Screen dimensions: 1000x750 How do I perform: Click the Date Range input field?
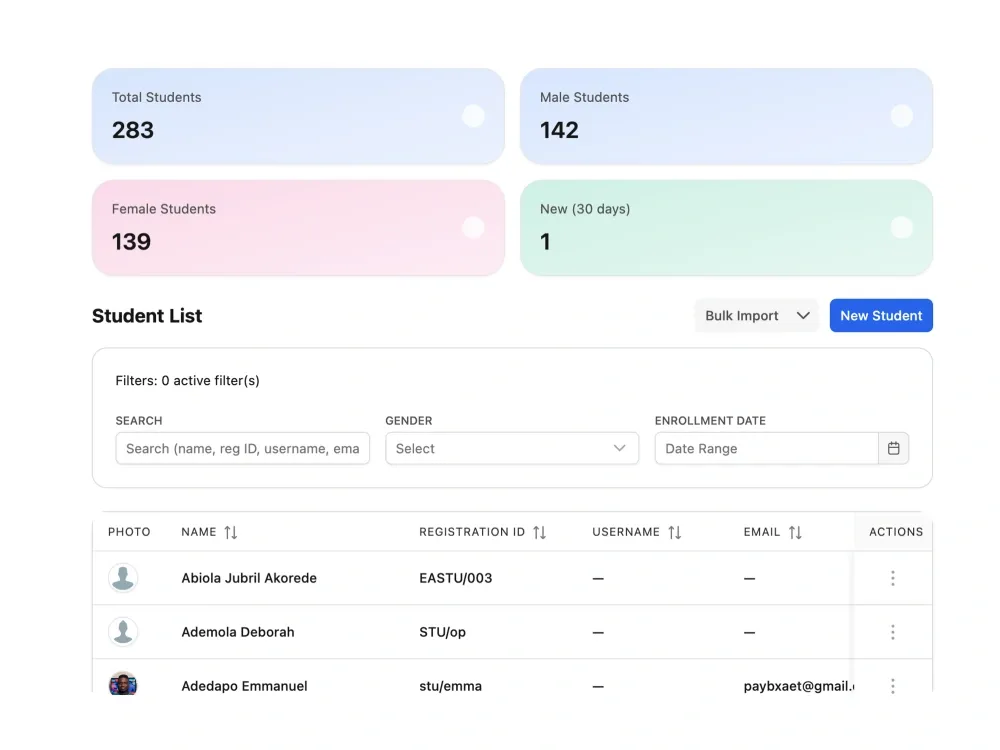click(767, 448)
